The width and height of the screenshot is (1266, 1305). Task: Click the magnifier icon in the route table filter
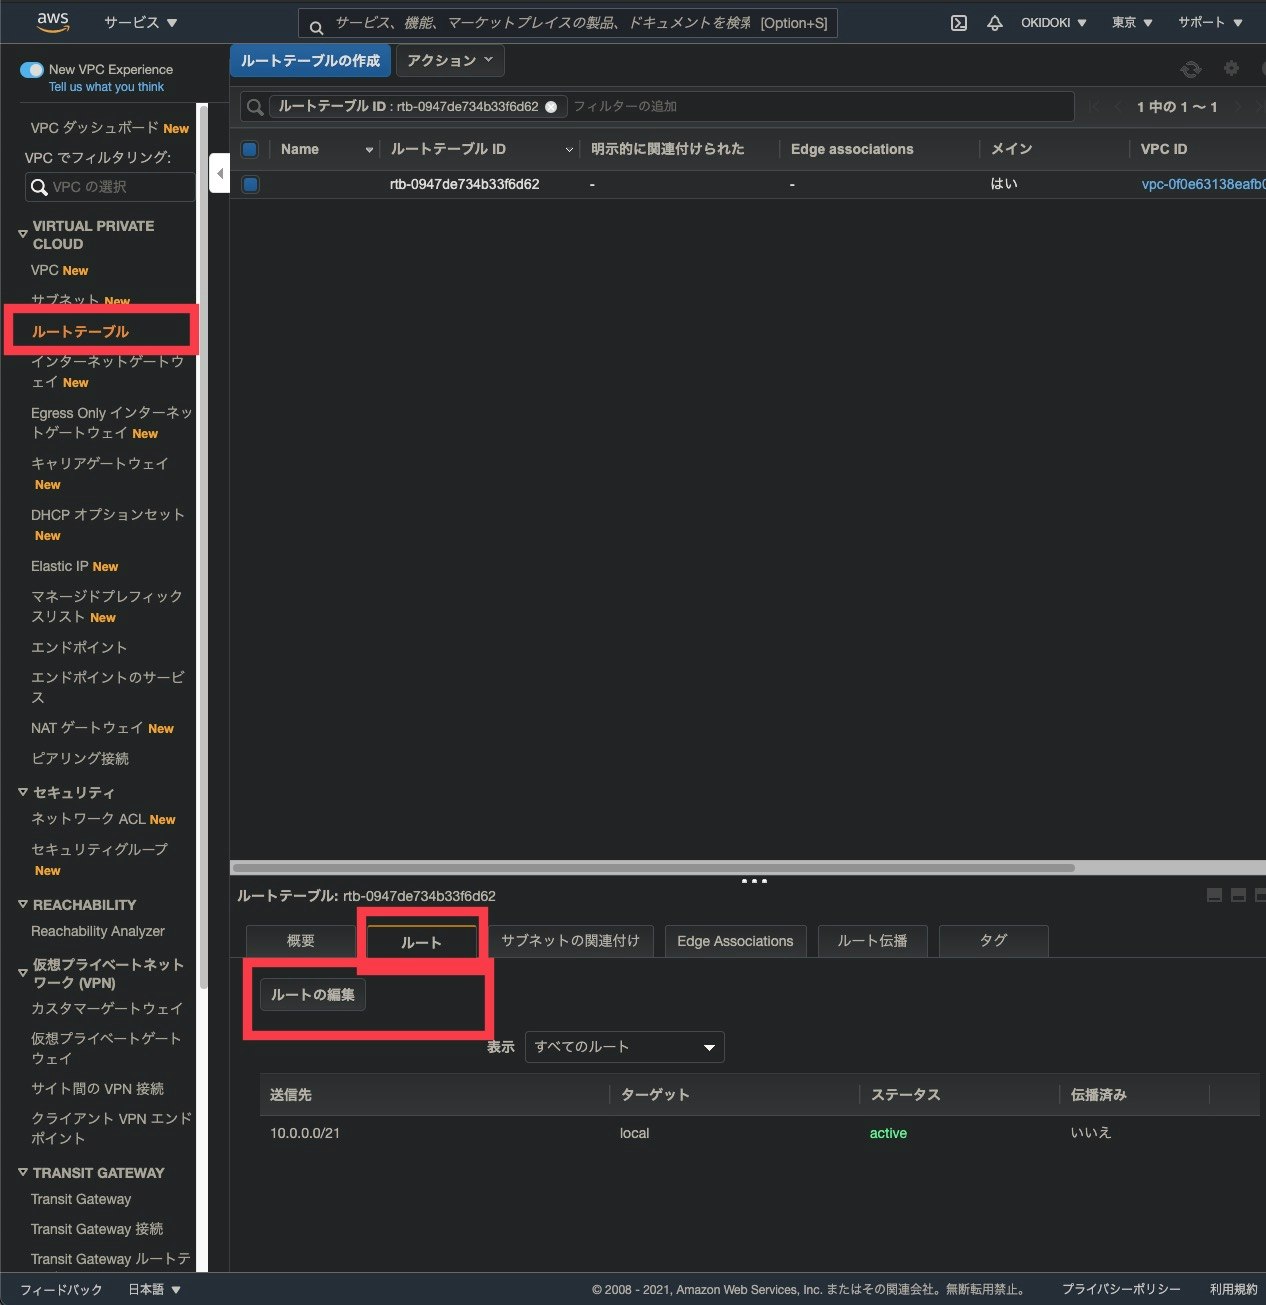255,107
